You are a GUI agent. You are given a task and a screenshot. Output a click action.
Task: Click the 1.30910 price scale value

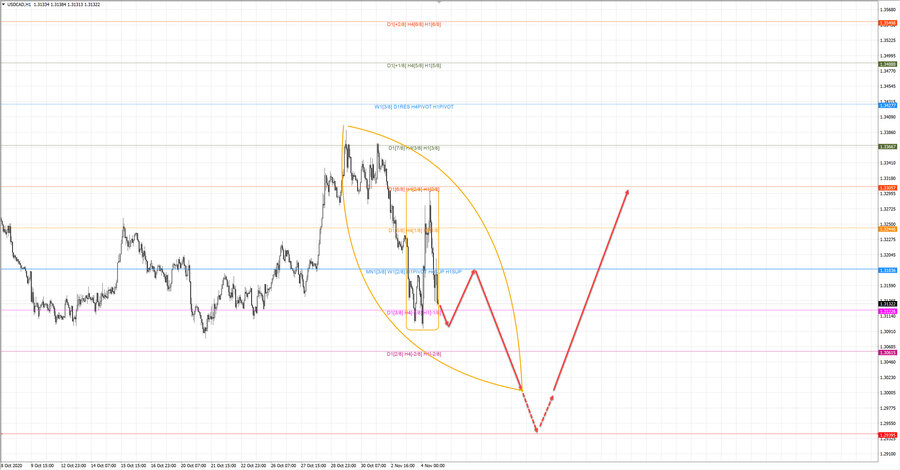(x=887, y=331)
